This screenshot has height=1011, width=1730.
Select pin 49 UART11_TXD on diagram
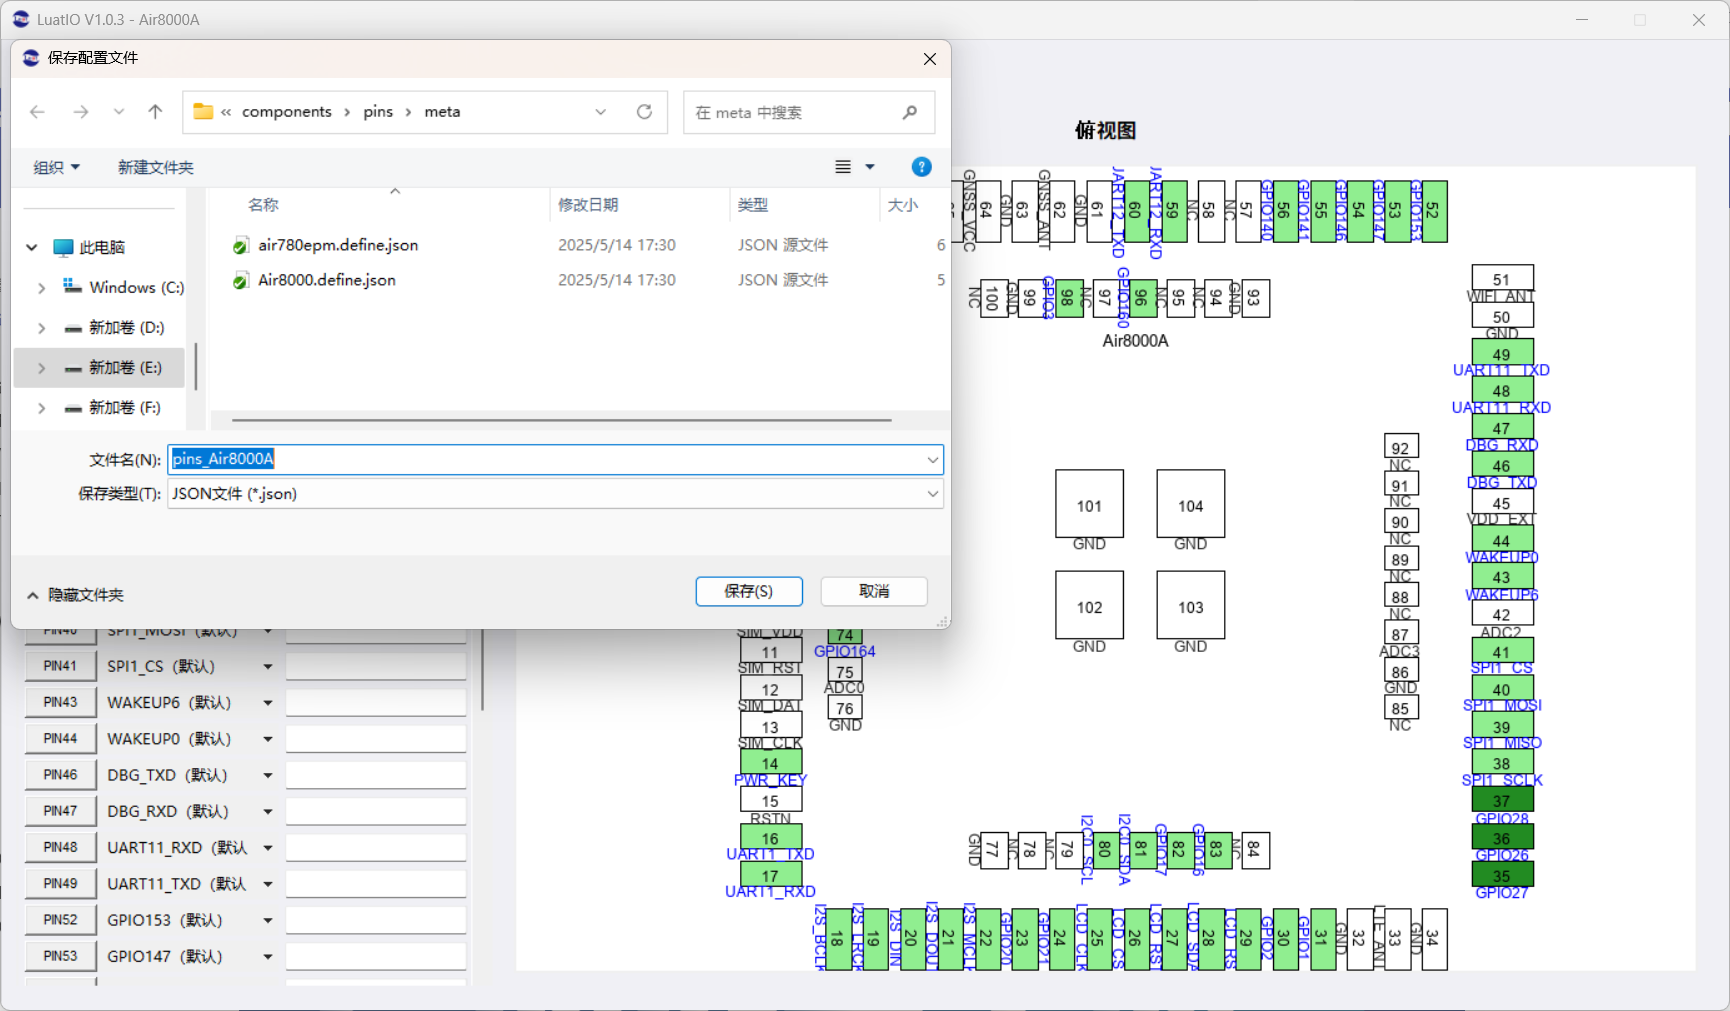pyautogui.click(x=1502, y=353)
